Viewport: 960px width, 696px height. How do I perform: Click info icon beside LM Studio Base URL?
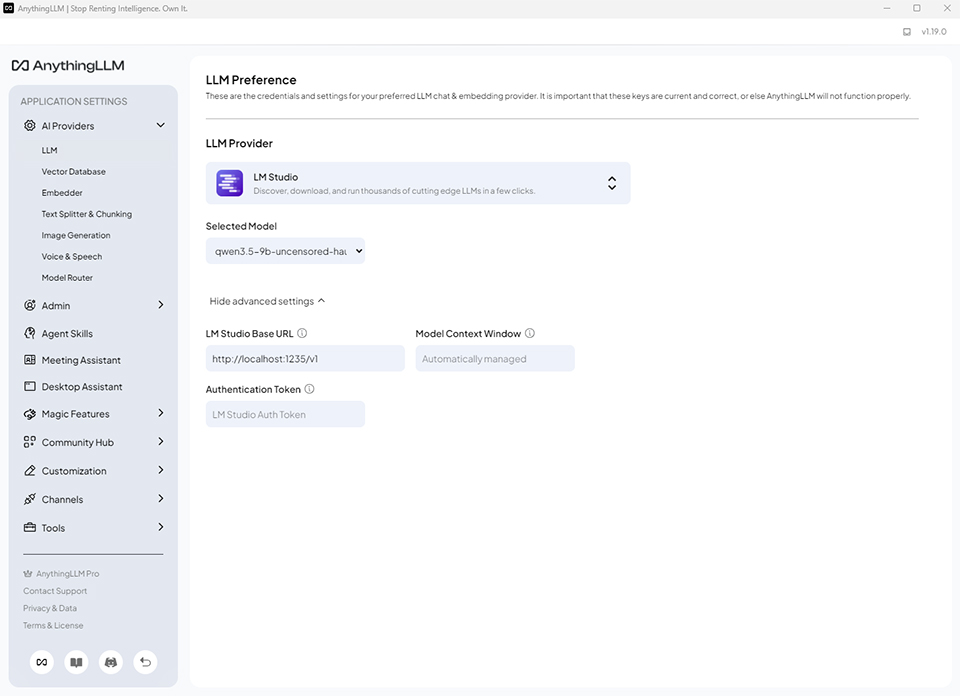[x=302, y=333]
